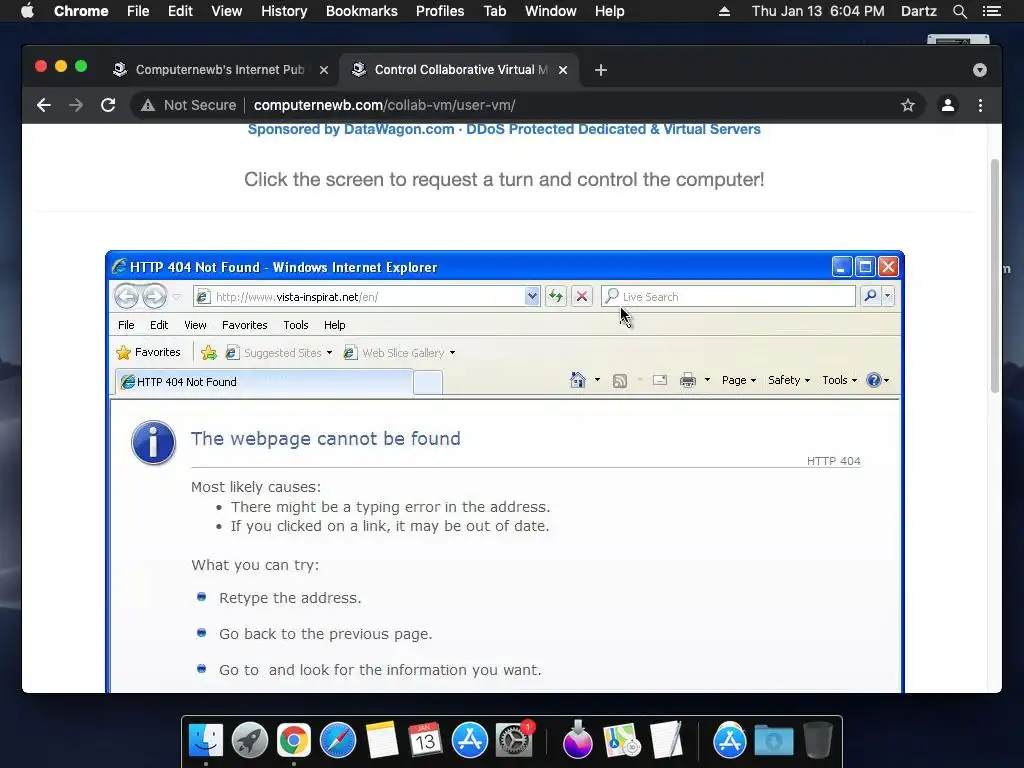Click the Chrome page vertical scrollbar
Screen dimensions: 1024x768
point(995,274)
